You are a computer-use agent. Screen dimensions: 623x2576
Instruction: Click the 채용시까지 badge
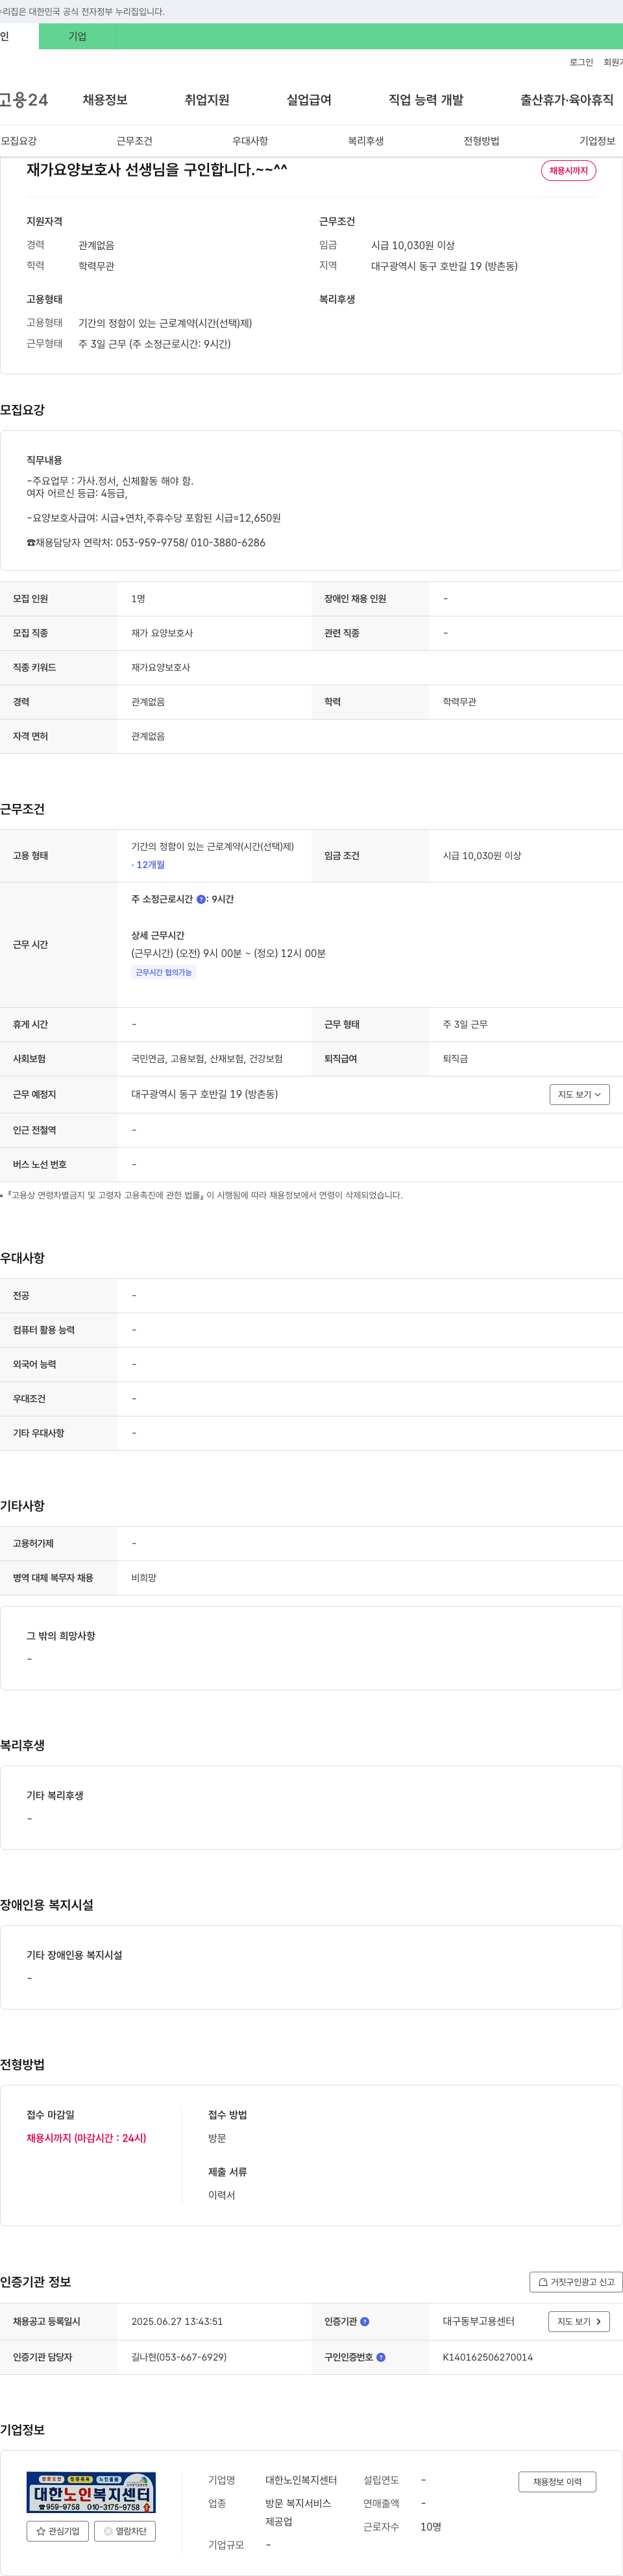click(x=568, y=171)
